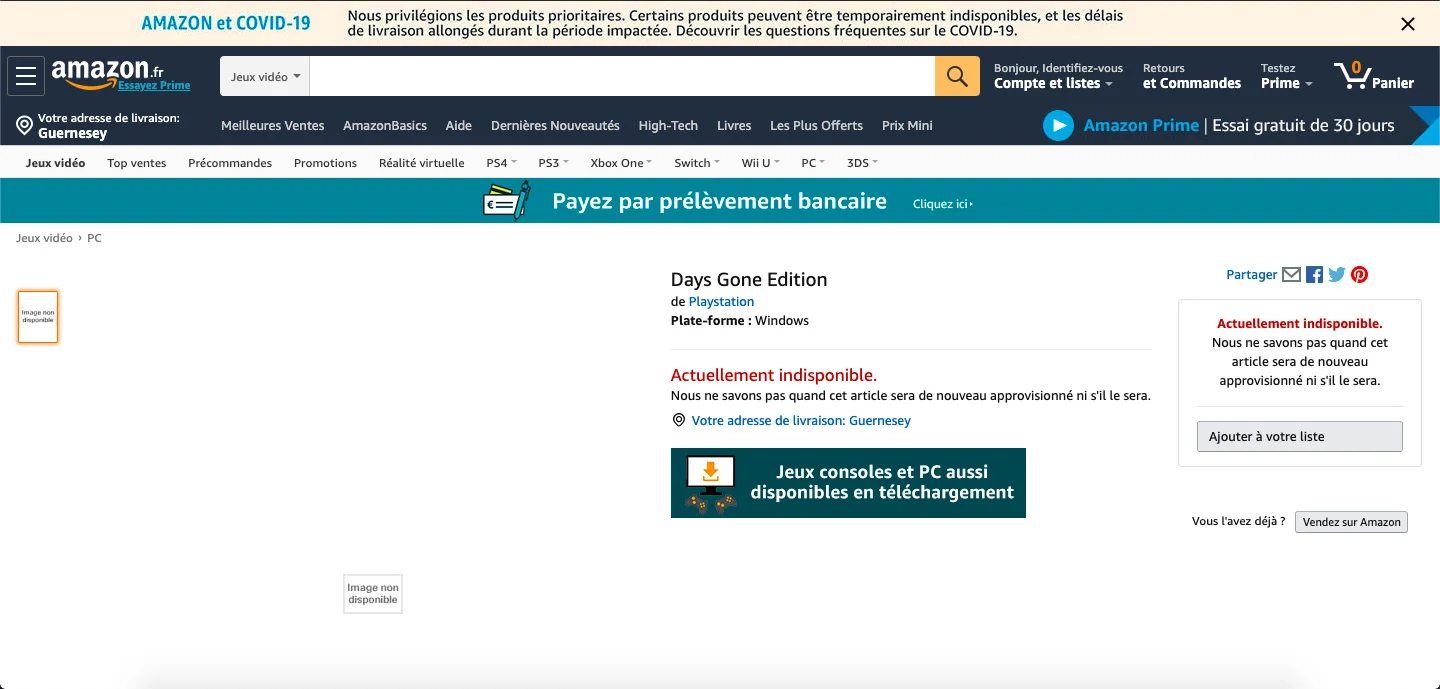Share product on Twitter
Screen dimensions: 1440x689
(x=1337, y=275)
